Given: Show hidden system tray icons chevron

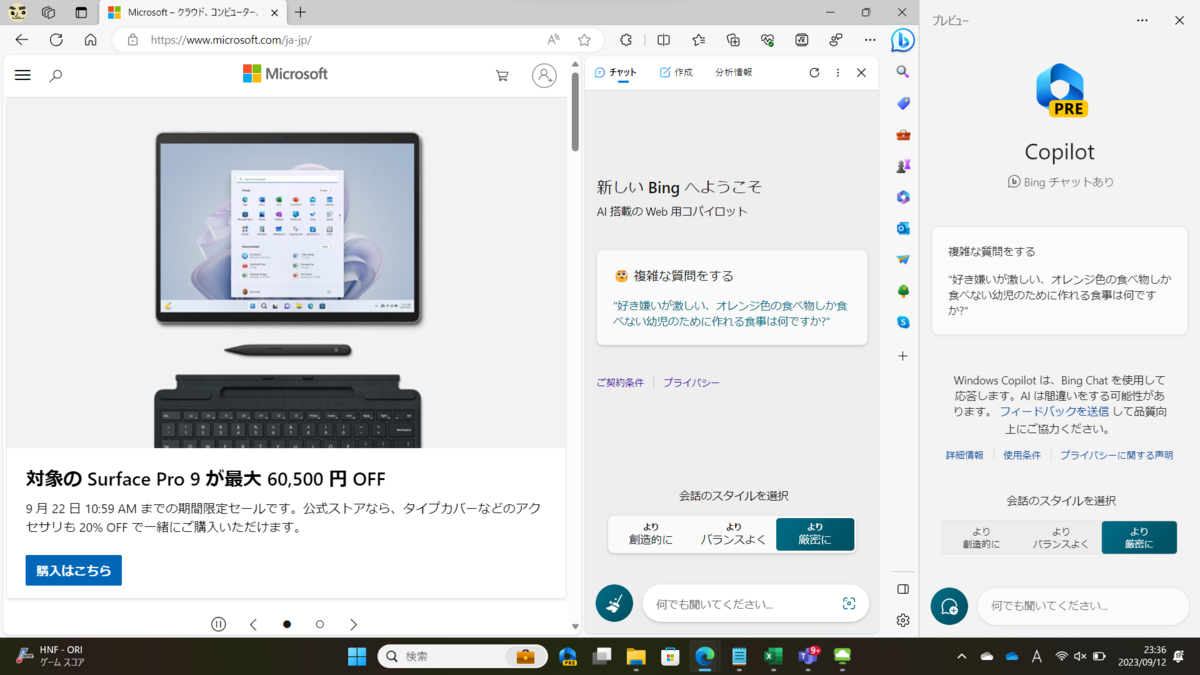Looking at the screenshot, I should (x=962, y=656).
